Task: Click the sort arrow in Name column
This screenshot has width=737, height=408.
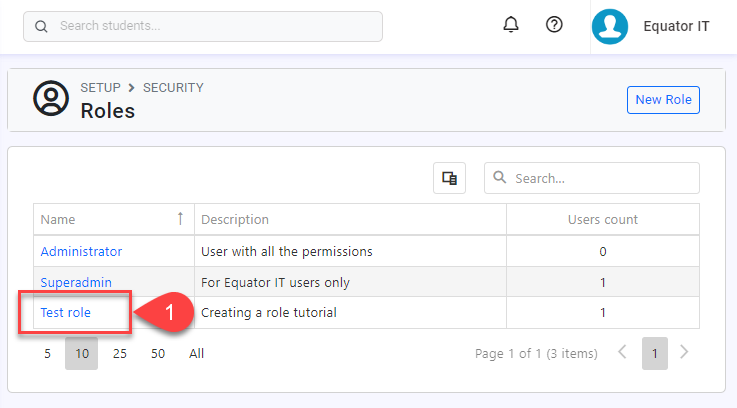Action: coord(180,219)
